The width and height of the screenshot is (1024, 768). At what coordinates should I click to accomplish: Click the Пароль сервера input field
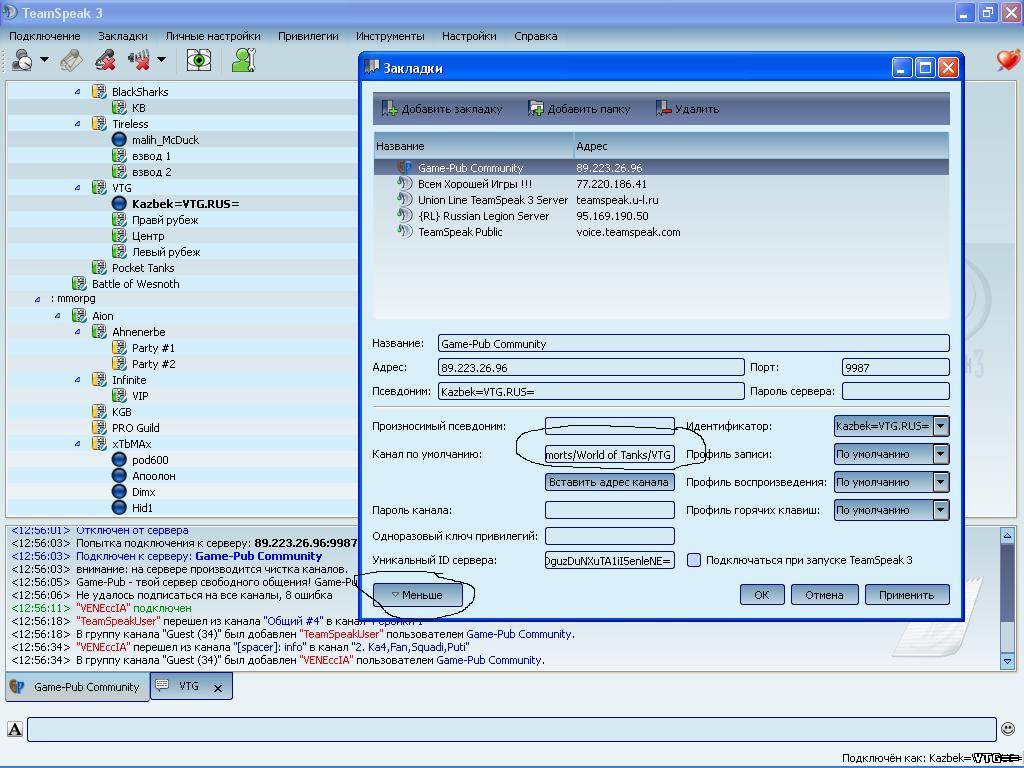[895, 391]
